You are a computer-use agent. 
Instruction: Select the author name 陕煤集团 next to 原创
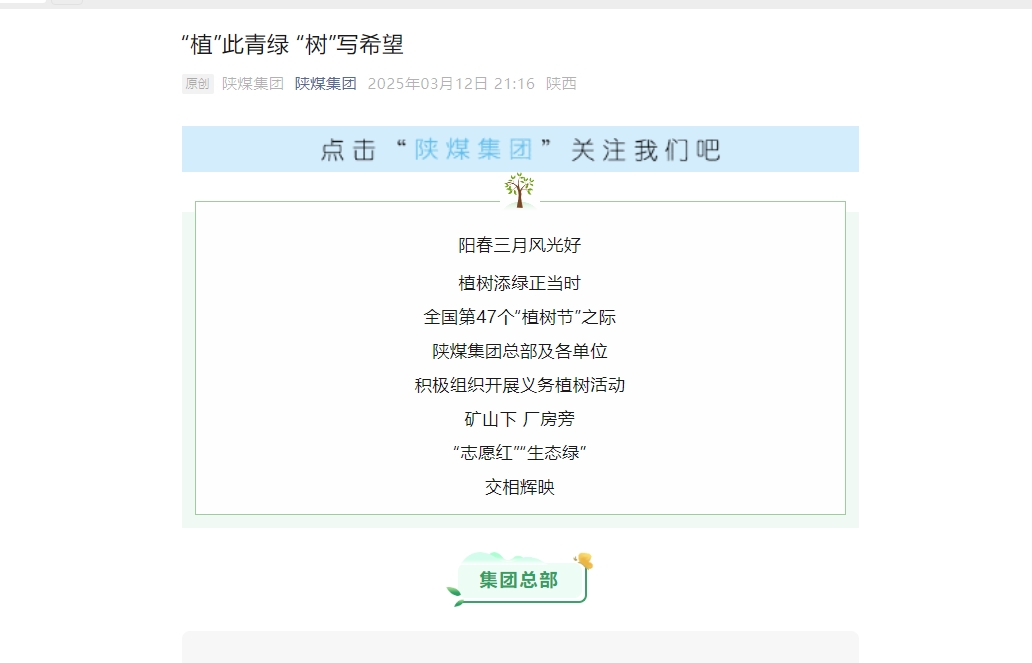tap(250, 84)
